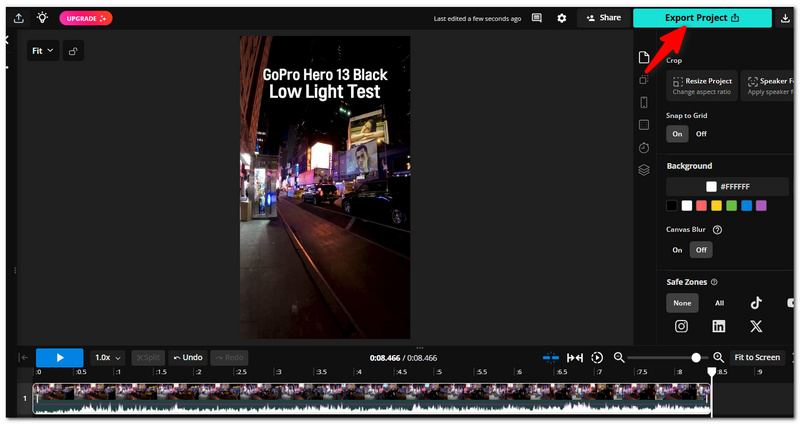
Task: Pick the purple background swatch
Action: pyautogui.click(x=761, y=206)
